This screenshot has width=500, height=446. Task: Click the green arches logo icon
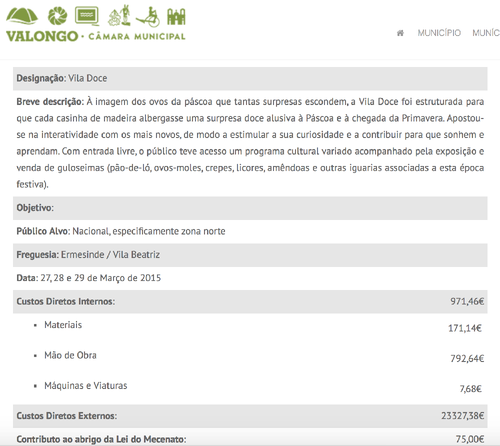click(176, 17)
